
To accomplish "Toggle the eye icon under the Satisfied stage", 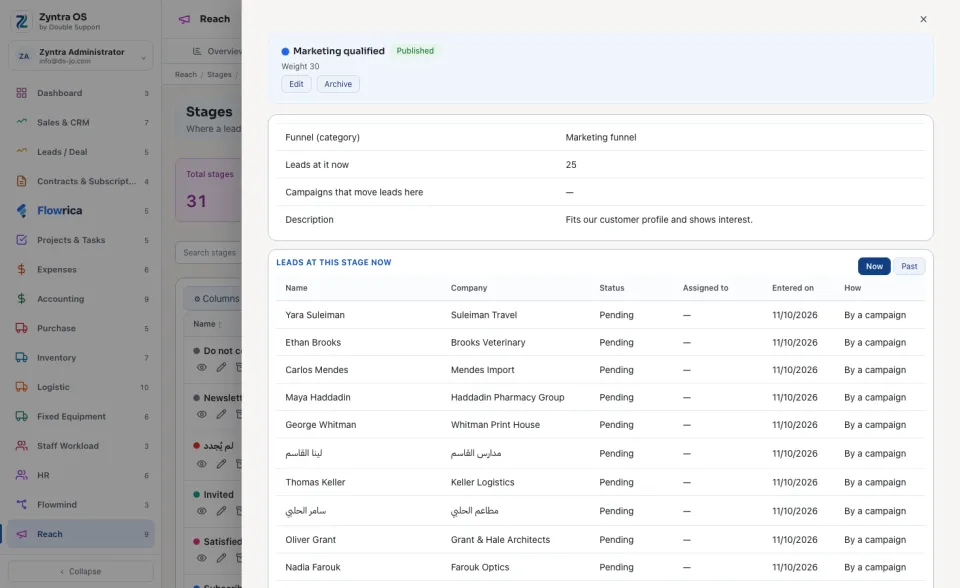I will pyautogui.click(x=201, y=558).
